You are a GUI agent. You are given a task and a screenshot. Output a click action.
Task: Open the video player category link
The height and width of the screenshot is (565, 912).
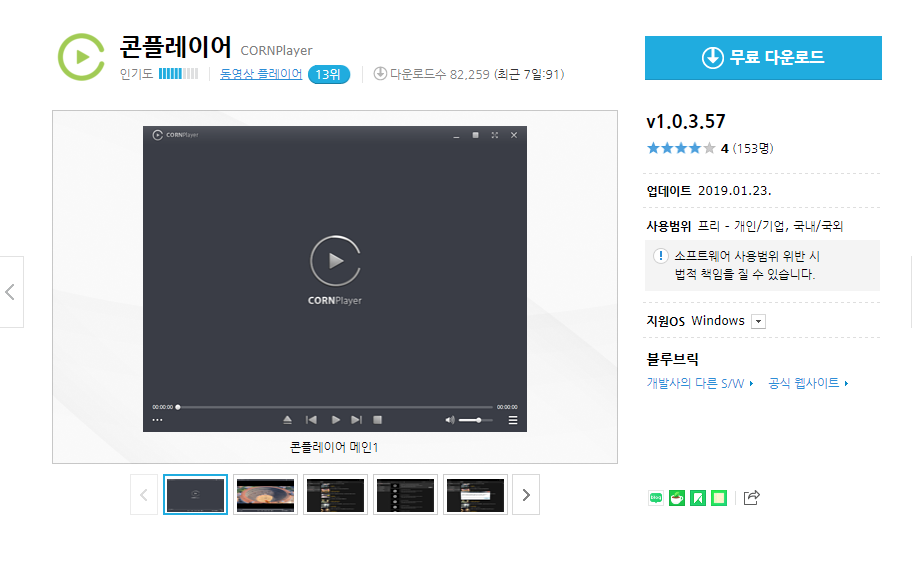pos(261,74)
